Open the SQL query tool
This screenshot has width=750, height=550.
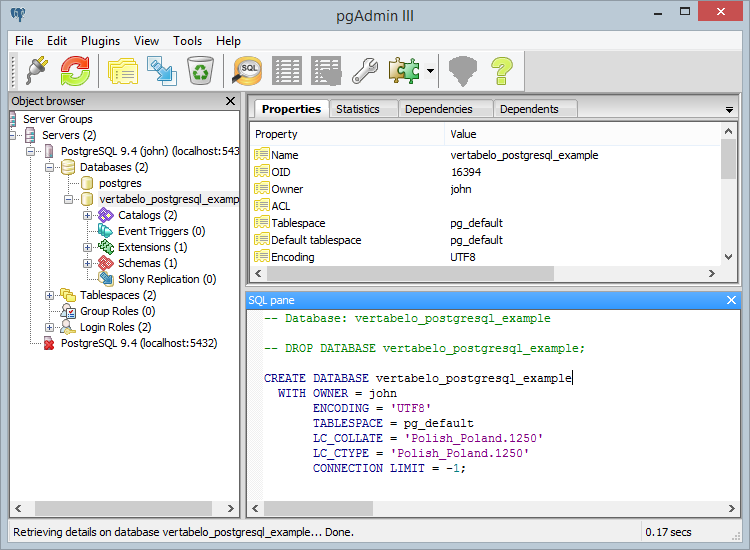pos(248,70)
